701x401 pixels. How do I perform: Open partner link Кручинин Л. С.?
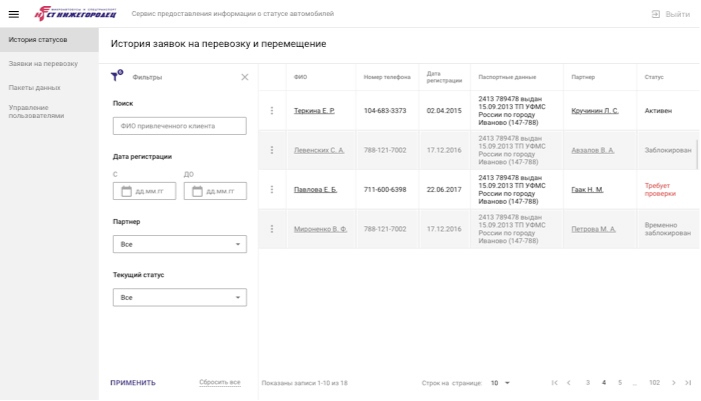point(595,110)
